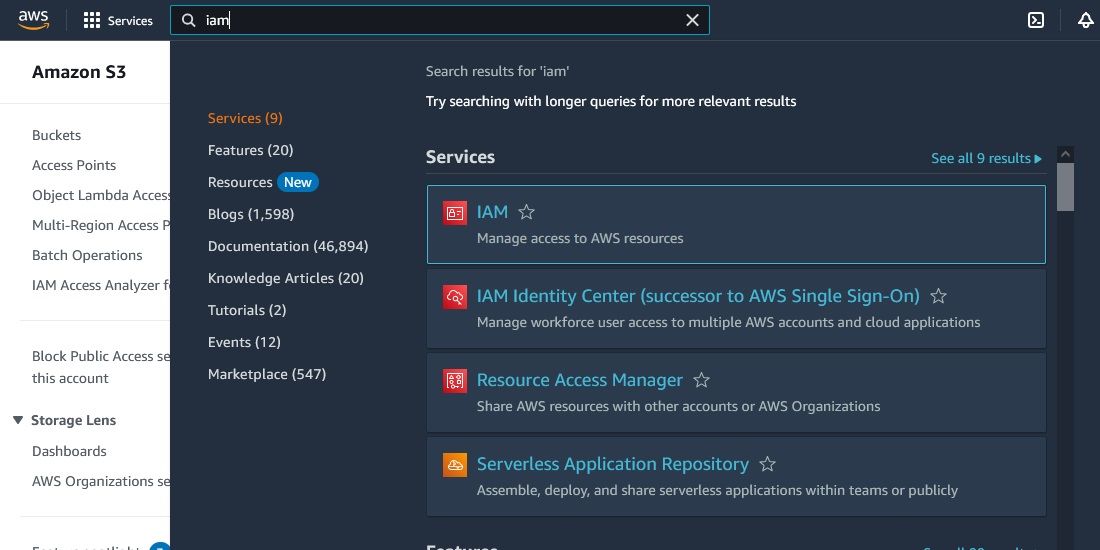Open the Buckets link in the sidebar

(x=56, y=135)
